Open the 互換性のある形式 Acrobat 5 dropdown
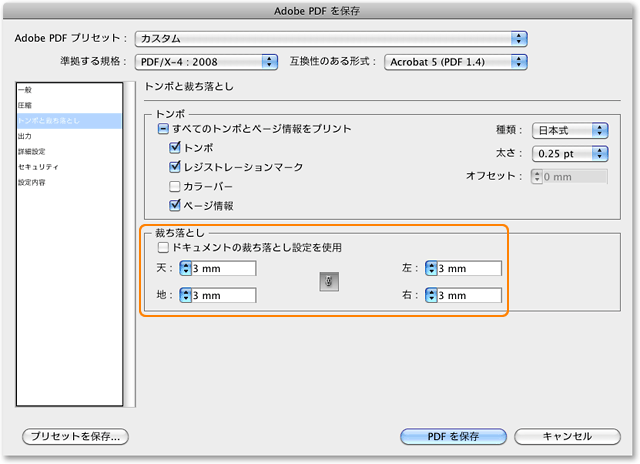 tap(455, 62)
